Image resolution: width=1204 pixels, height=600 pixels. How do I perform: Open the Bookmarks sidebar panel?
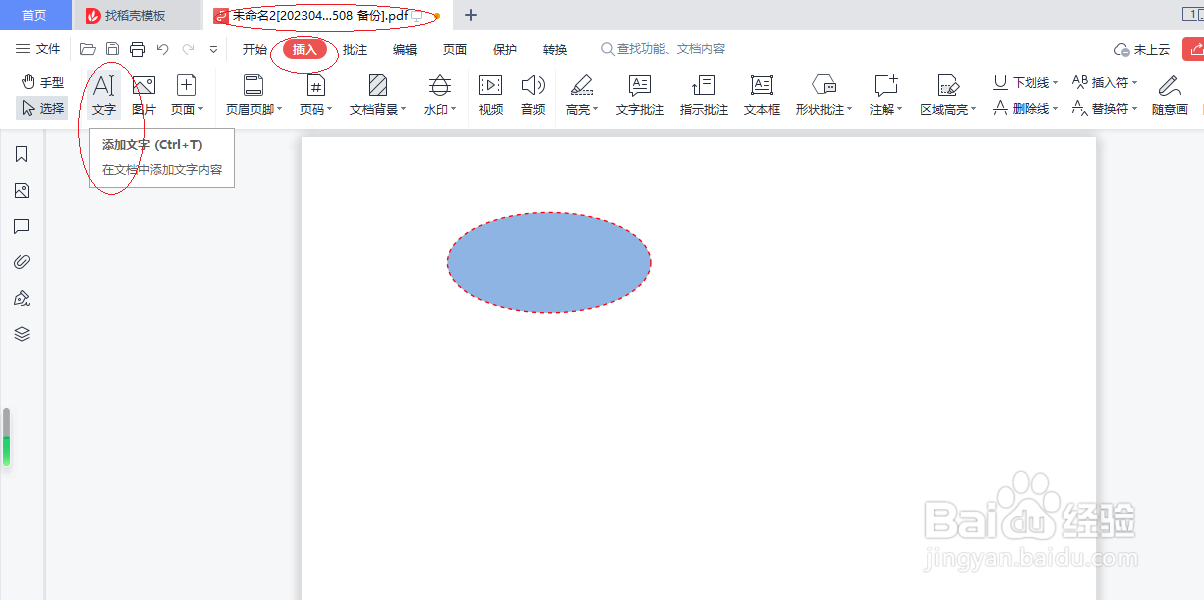tap(22, 154)
